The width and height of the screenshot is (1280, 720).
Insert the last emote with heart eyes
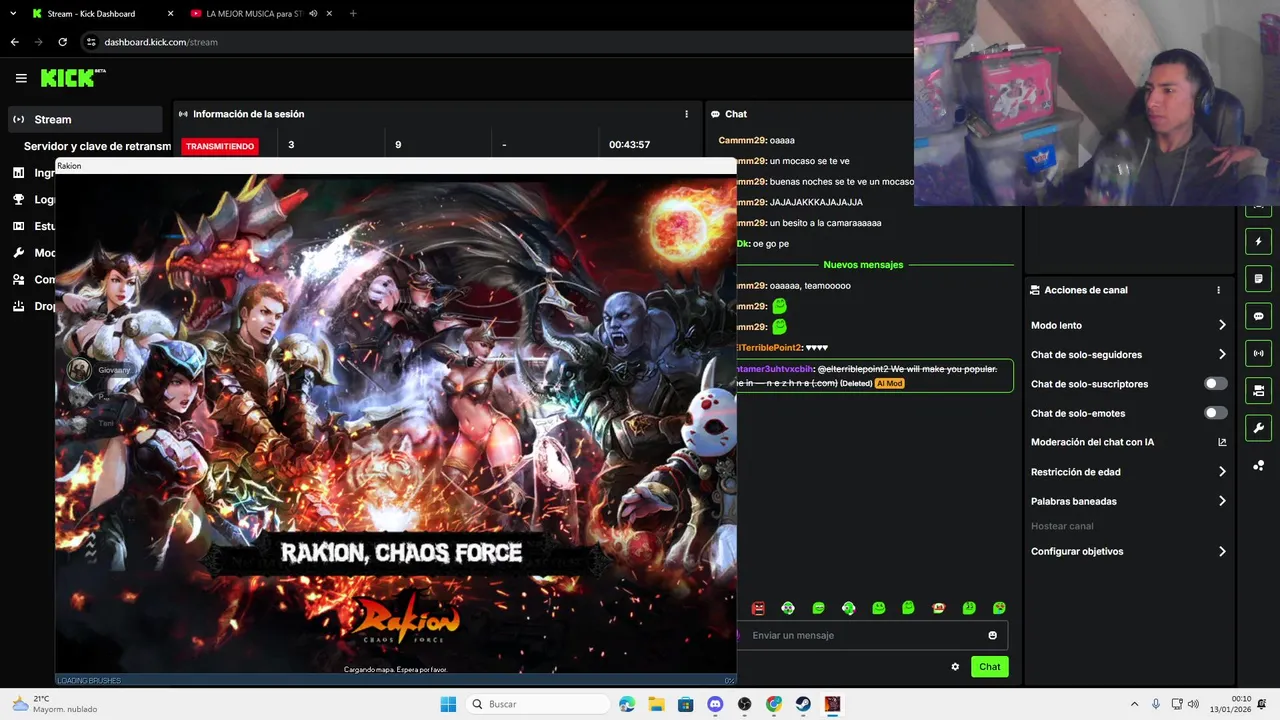click(999, 608)
